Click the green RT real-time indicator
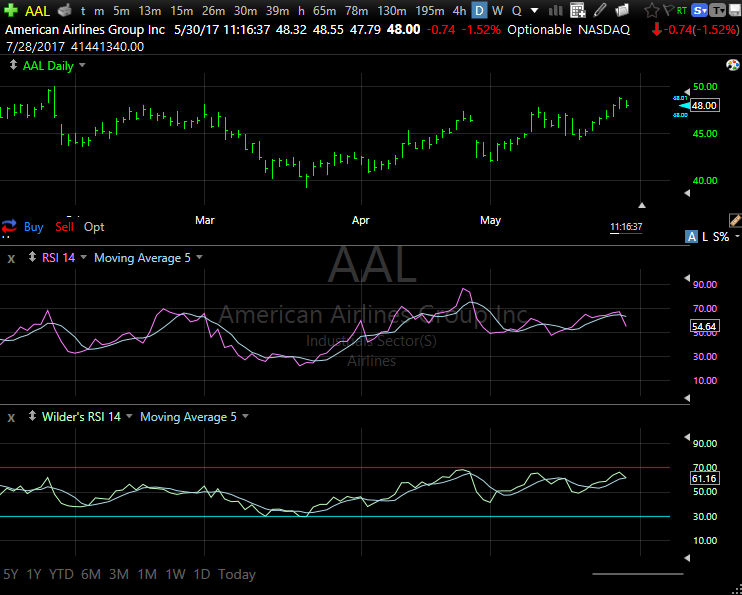The height and width of the screenshot is (595, 742). point(682,10)
